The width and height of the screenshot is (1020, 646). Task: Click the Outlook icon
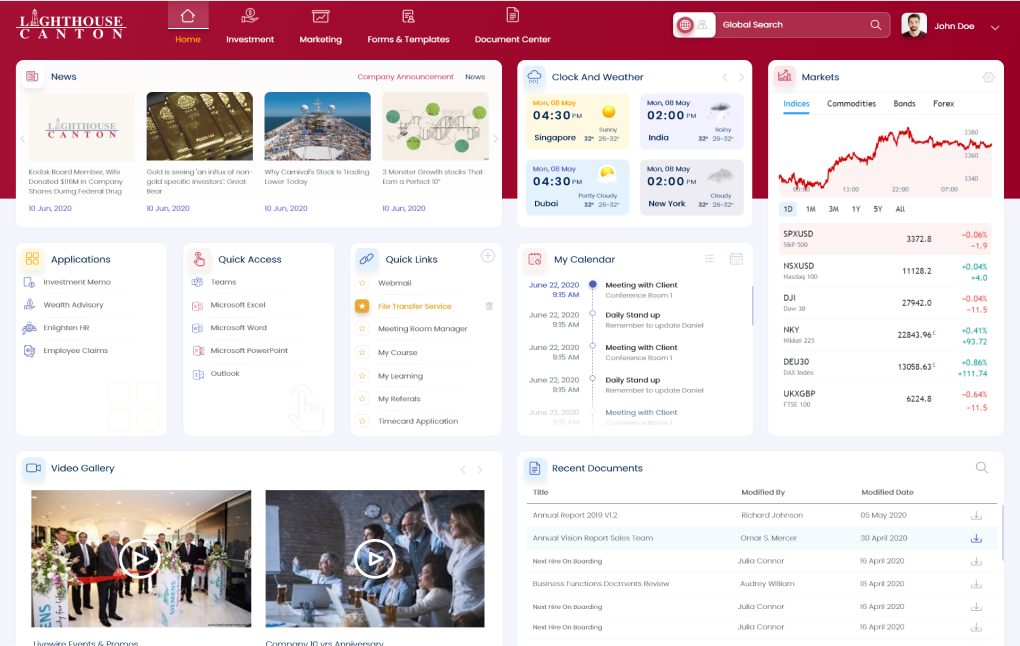point(198,374)
